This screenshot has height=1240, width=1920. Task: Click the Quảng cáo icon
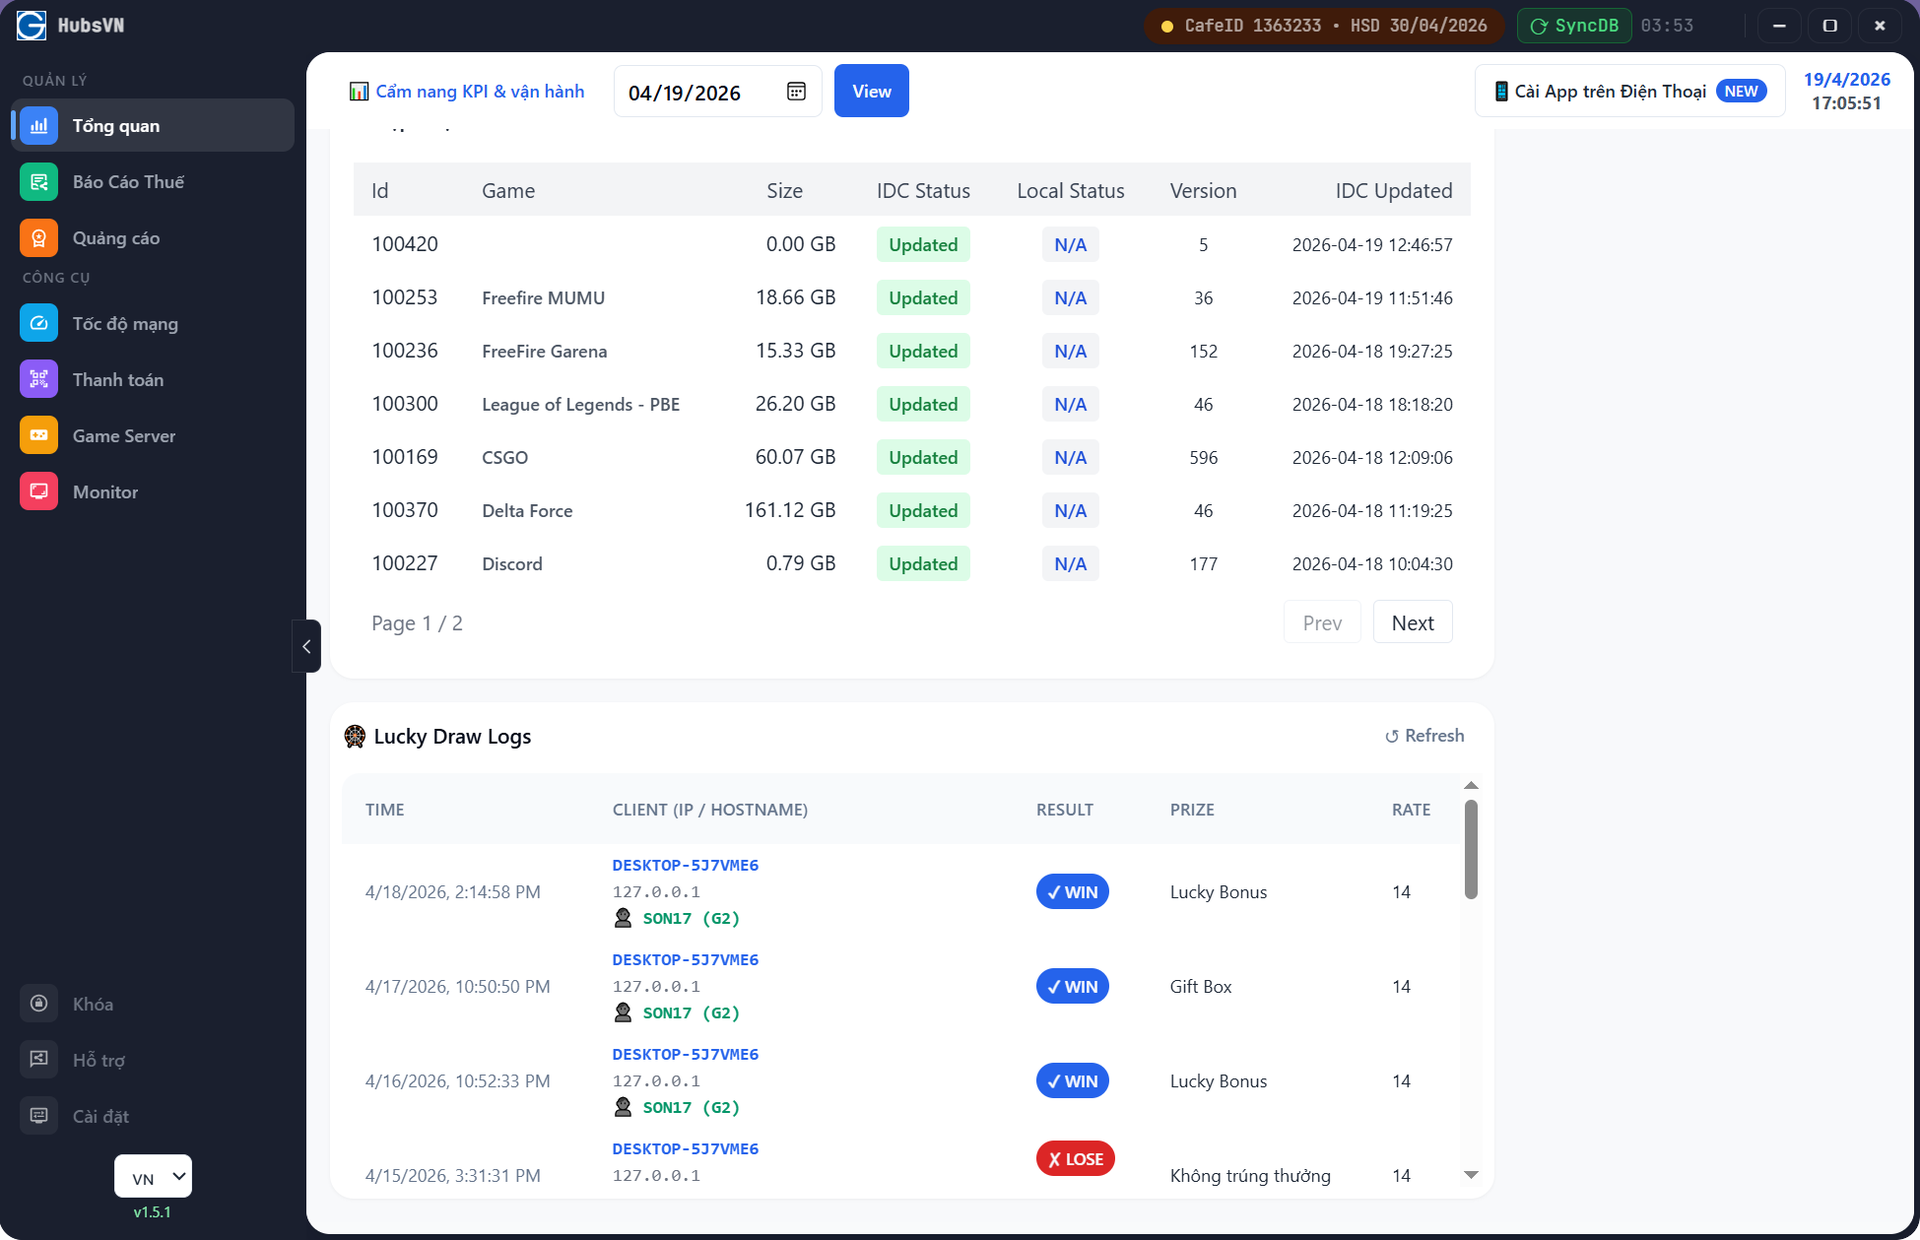[39, 238]
